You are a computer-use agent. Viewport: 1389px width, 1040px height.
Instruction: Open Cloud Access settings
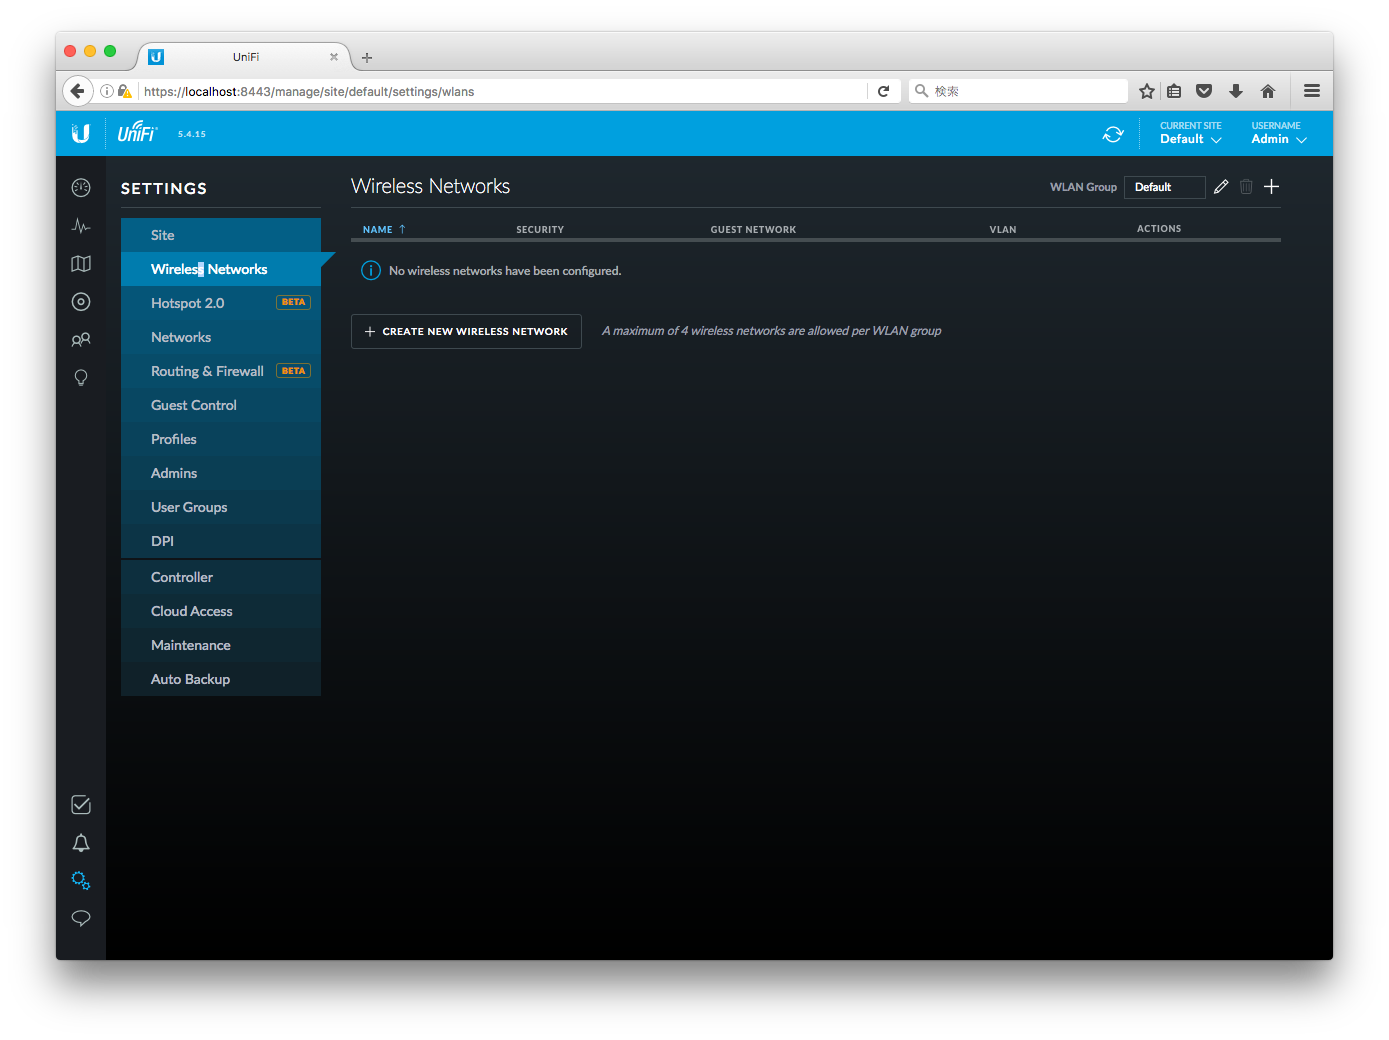221,611
